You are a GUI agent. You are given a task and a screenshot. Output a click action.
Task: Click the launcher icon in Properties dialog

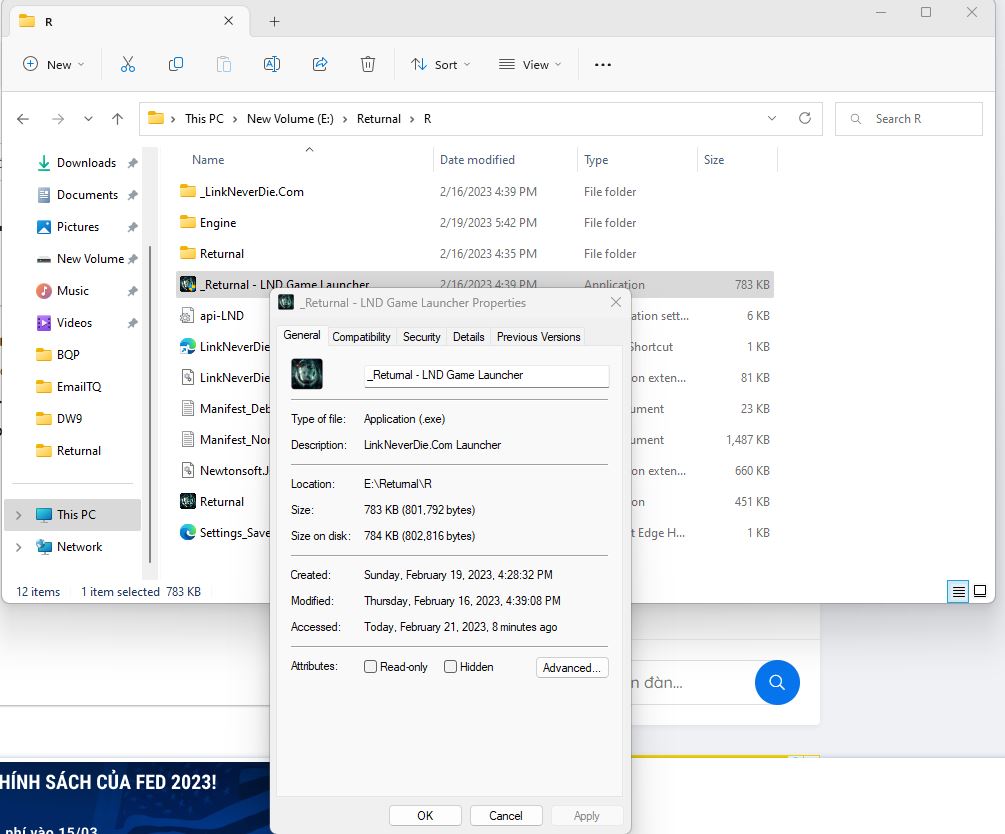click(306, 374)
